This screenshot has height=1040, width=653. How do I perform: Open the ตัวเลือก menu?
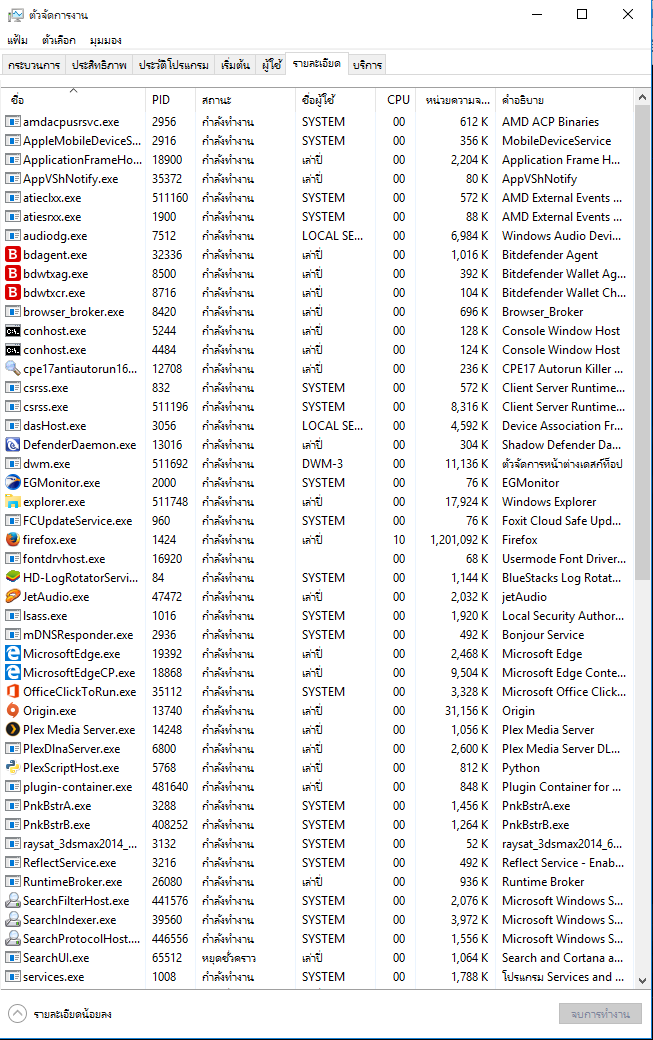(59, 40)
